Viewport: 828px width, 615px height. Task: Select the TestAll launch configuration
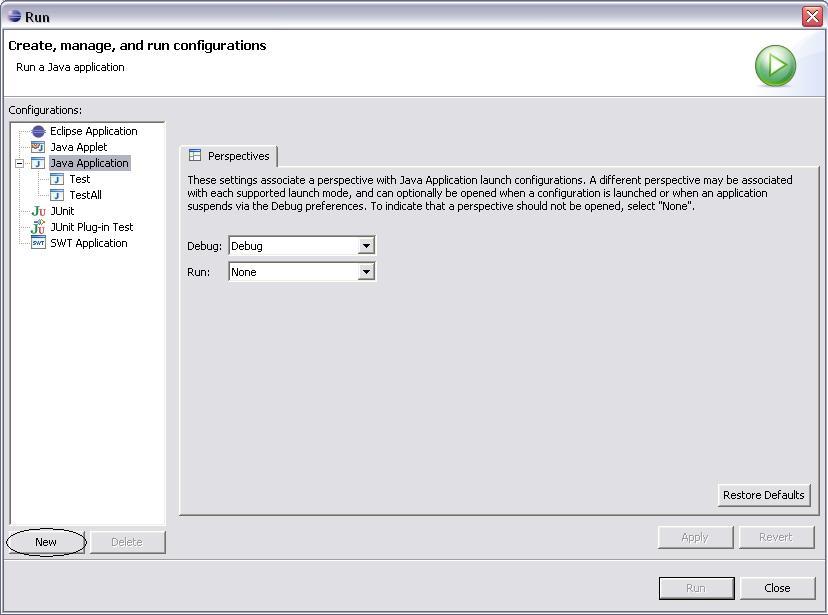(85, 195)
